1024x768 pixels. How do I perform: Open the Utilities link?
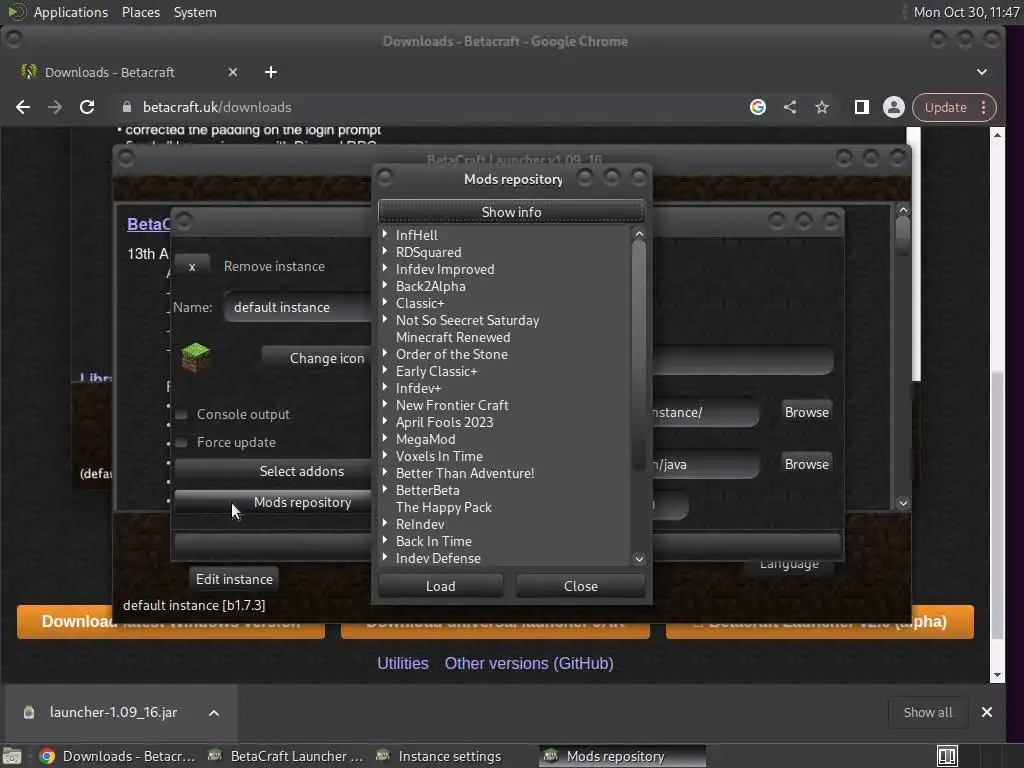(x=403, y=664)
